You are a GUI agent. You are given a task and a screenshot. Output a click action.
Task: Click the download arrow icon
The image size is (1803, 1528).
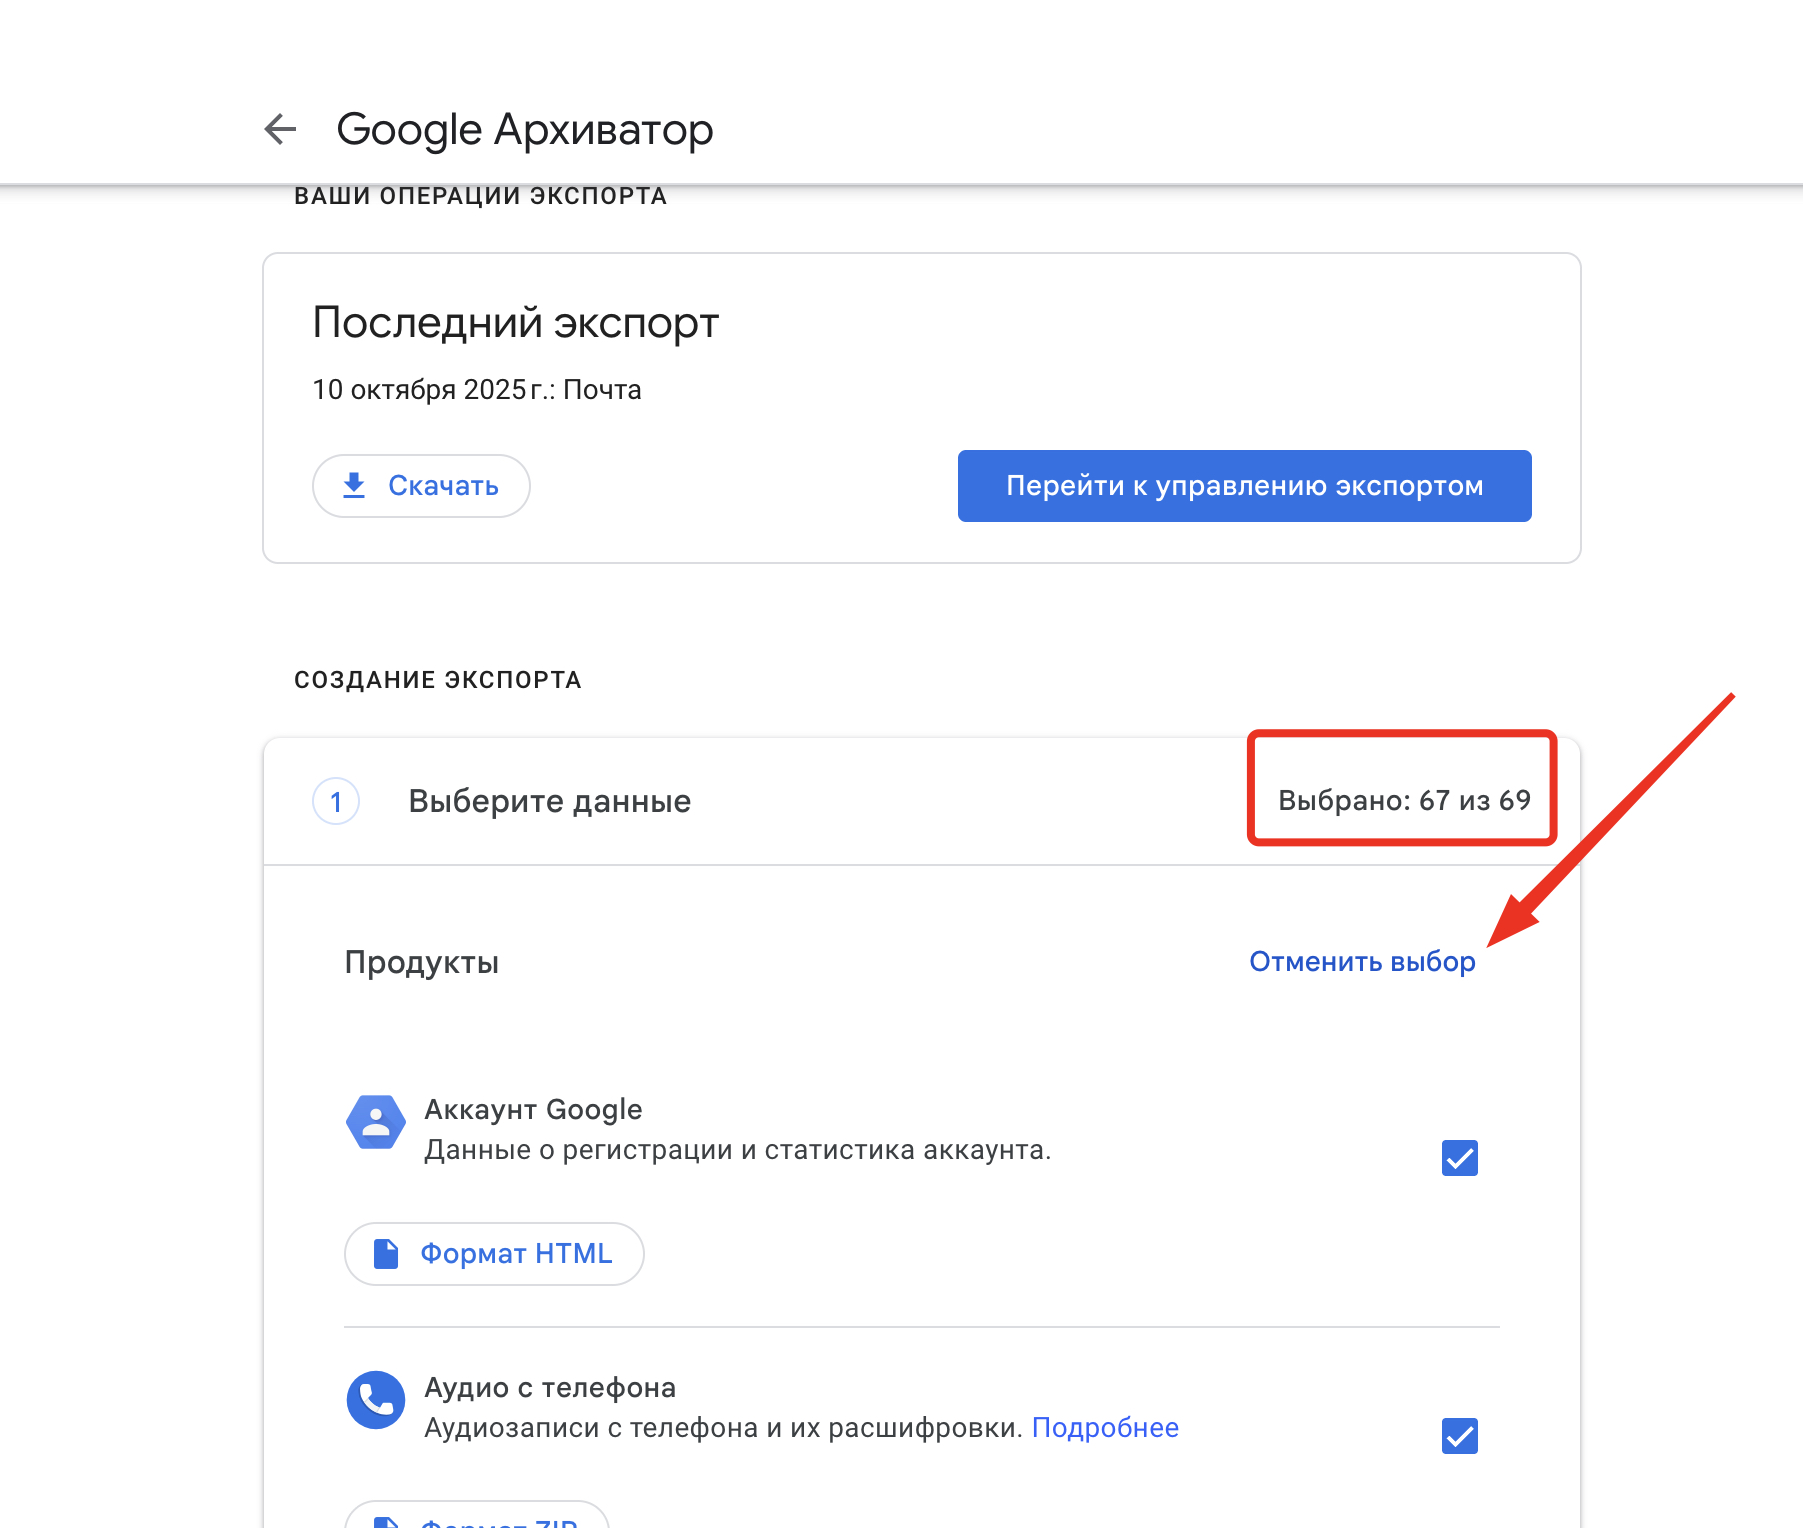click(x=354, y=485)
